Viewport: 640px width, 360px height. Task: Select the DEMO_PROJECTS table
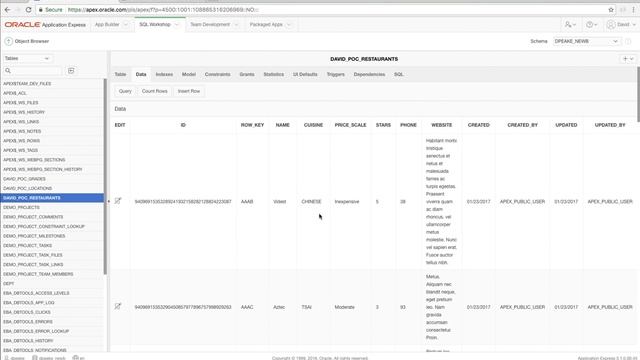click(x=52, y=207)
